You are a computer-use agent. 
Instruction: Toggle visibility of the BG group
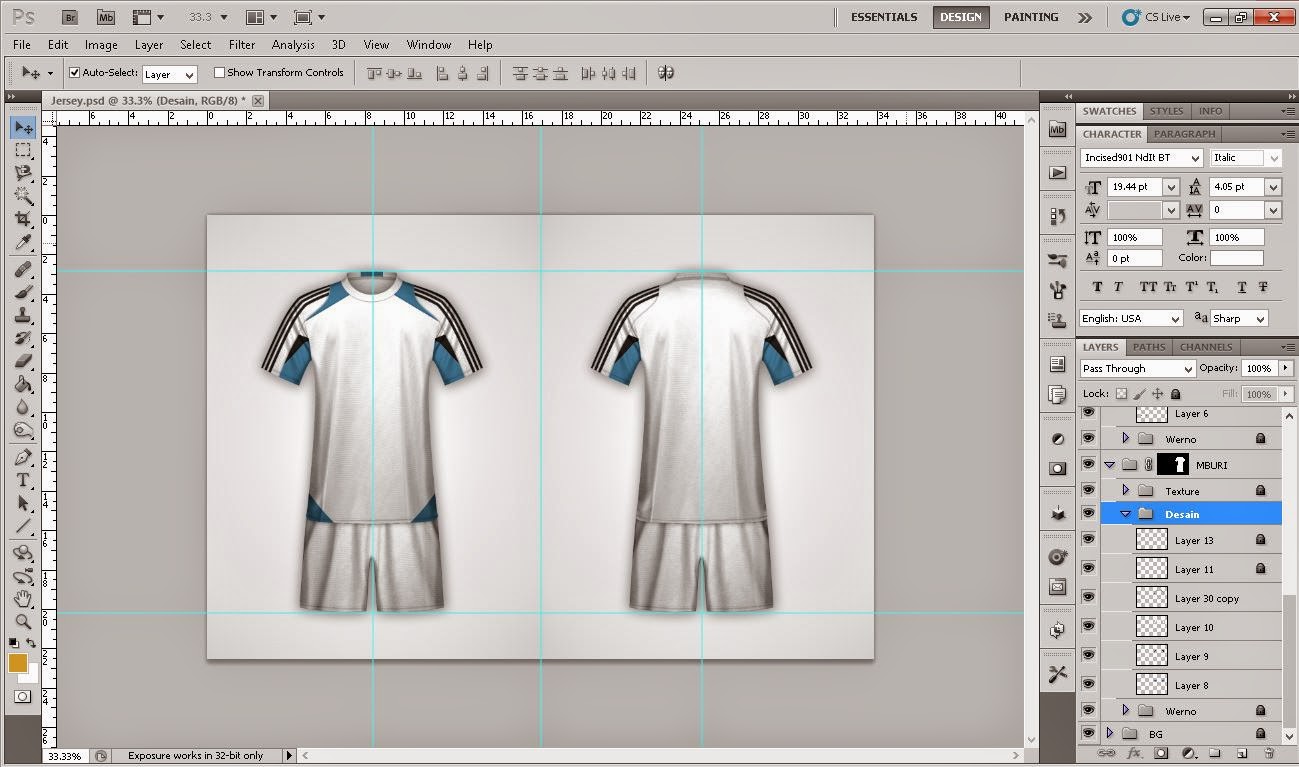[x=1088, y=733]
